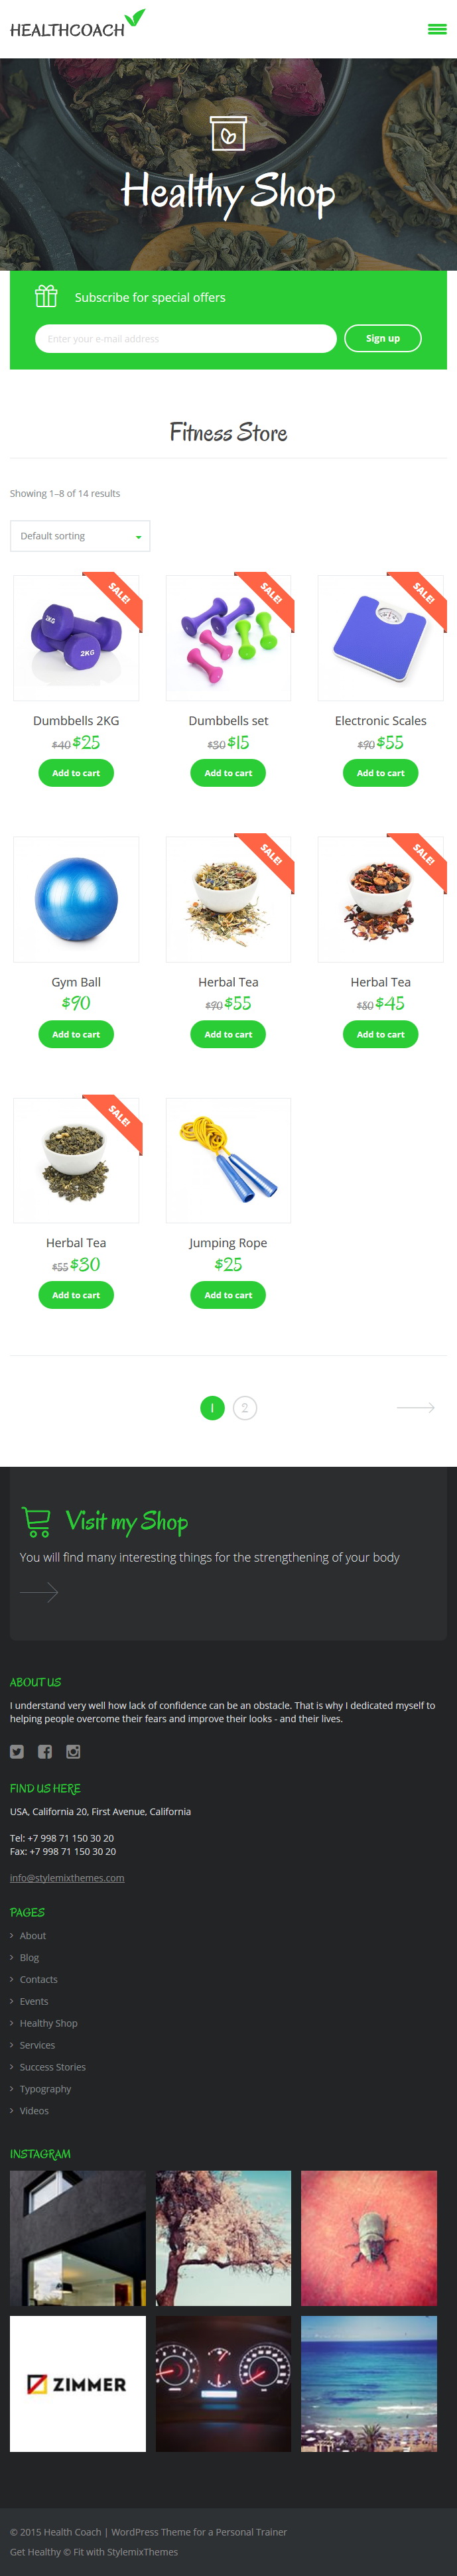This screenshot has height=2576, width=457.
Task: Click the HealthCoach logo
Action: click(x=78, y=24)
